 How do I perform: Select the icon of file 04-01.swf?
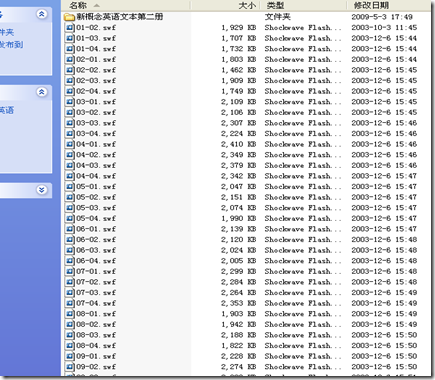tap(69, 144)
